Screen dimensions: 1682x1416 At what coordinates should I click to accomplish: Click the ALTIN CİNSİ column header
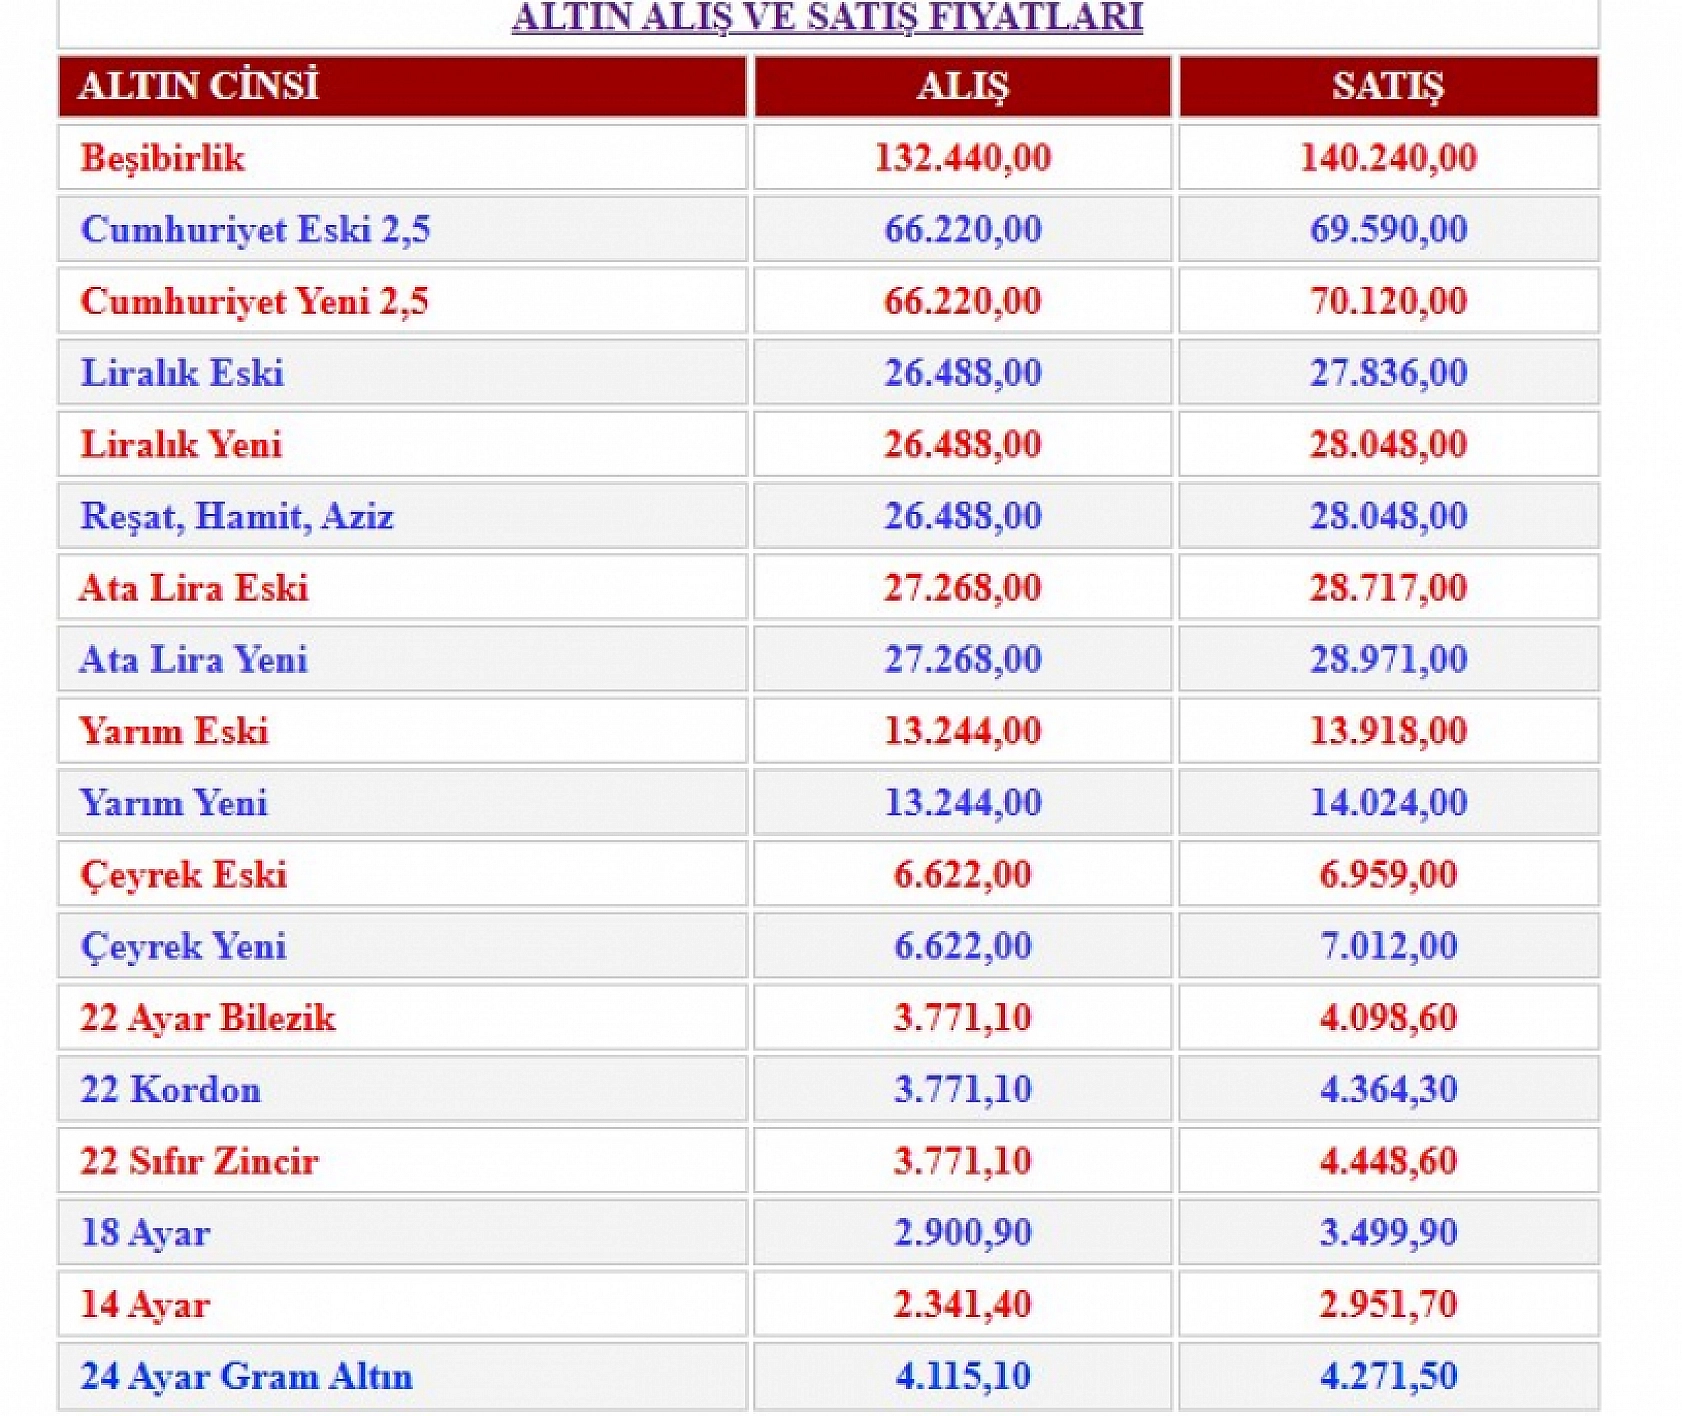point(199,86)
